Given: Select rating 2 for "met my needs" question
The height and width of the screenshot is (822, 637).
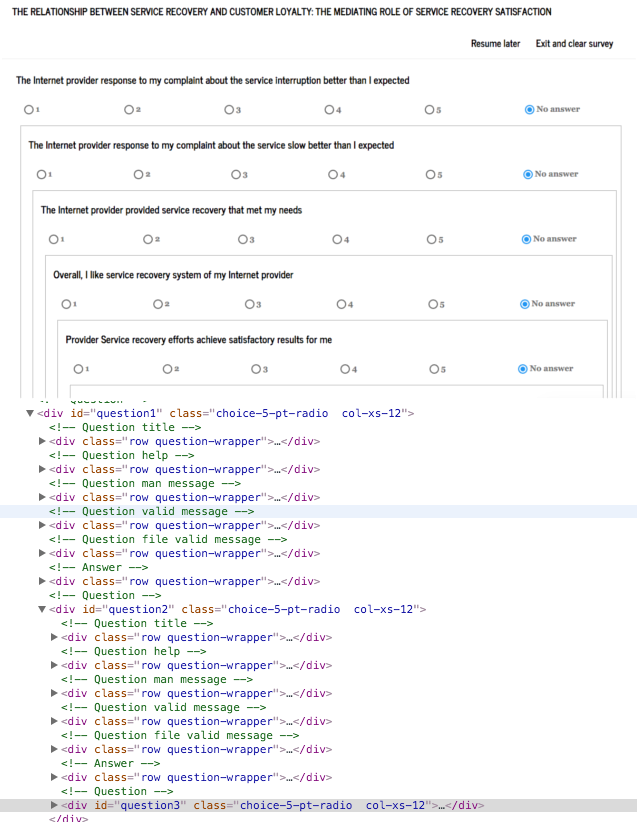Looking at the screenshot, I should click(148, 239).
